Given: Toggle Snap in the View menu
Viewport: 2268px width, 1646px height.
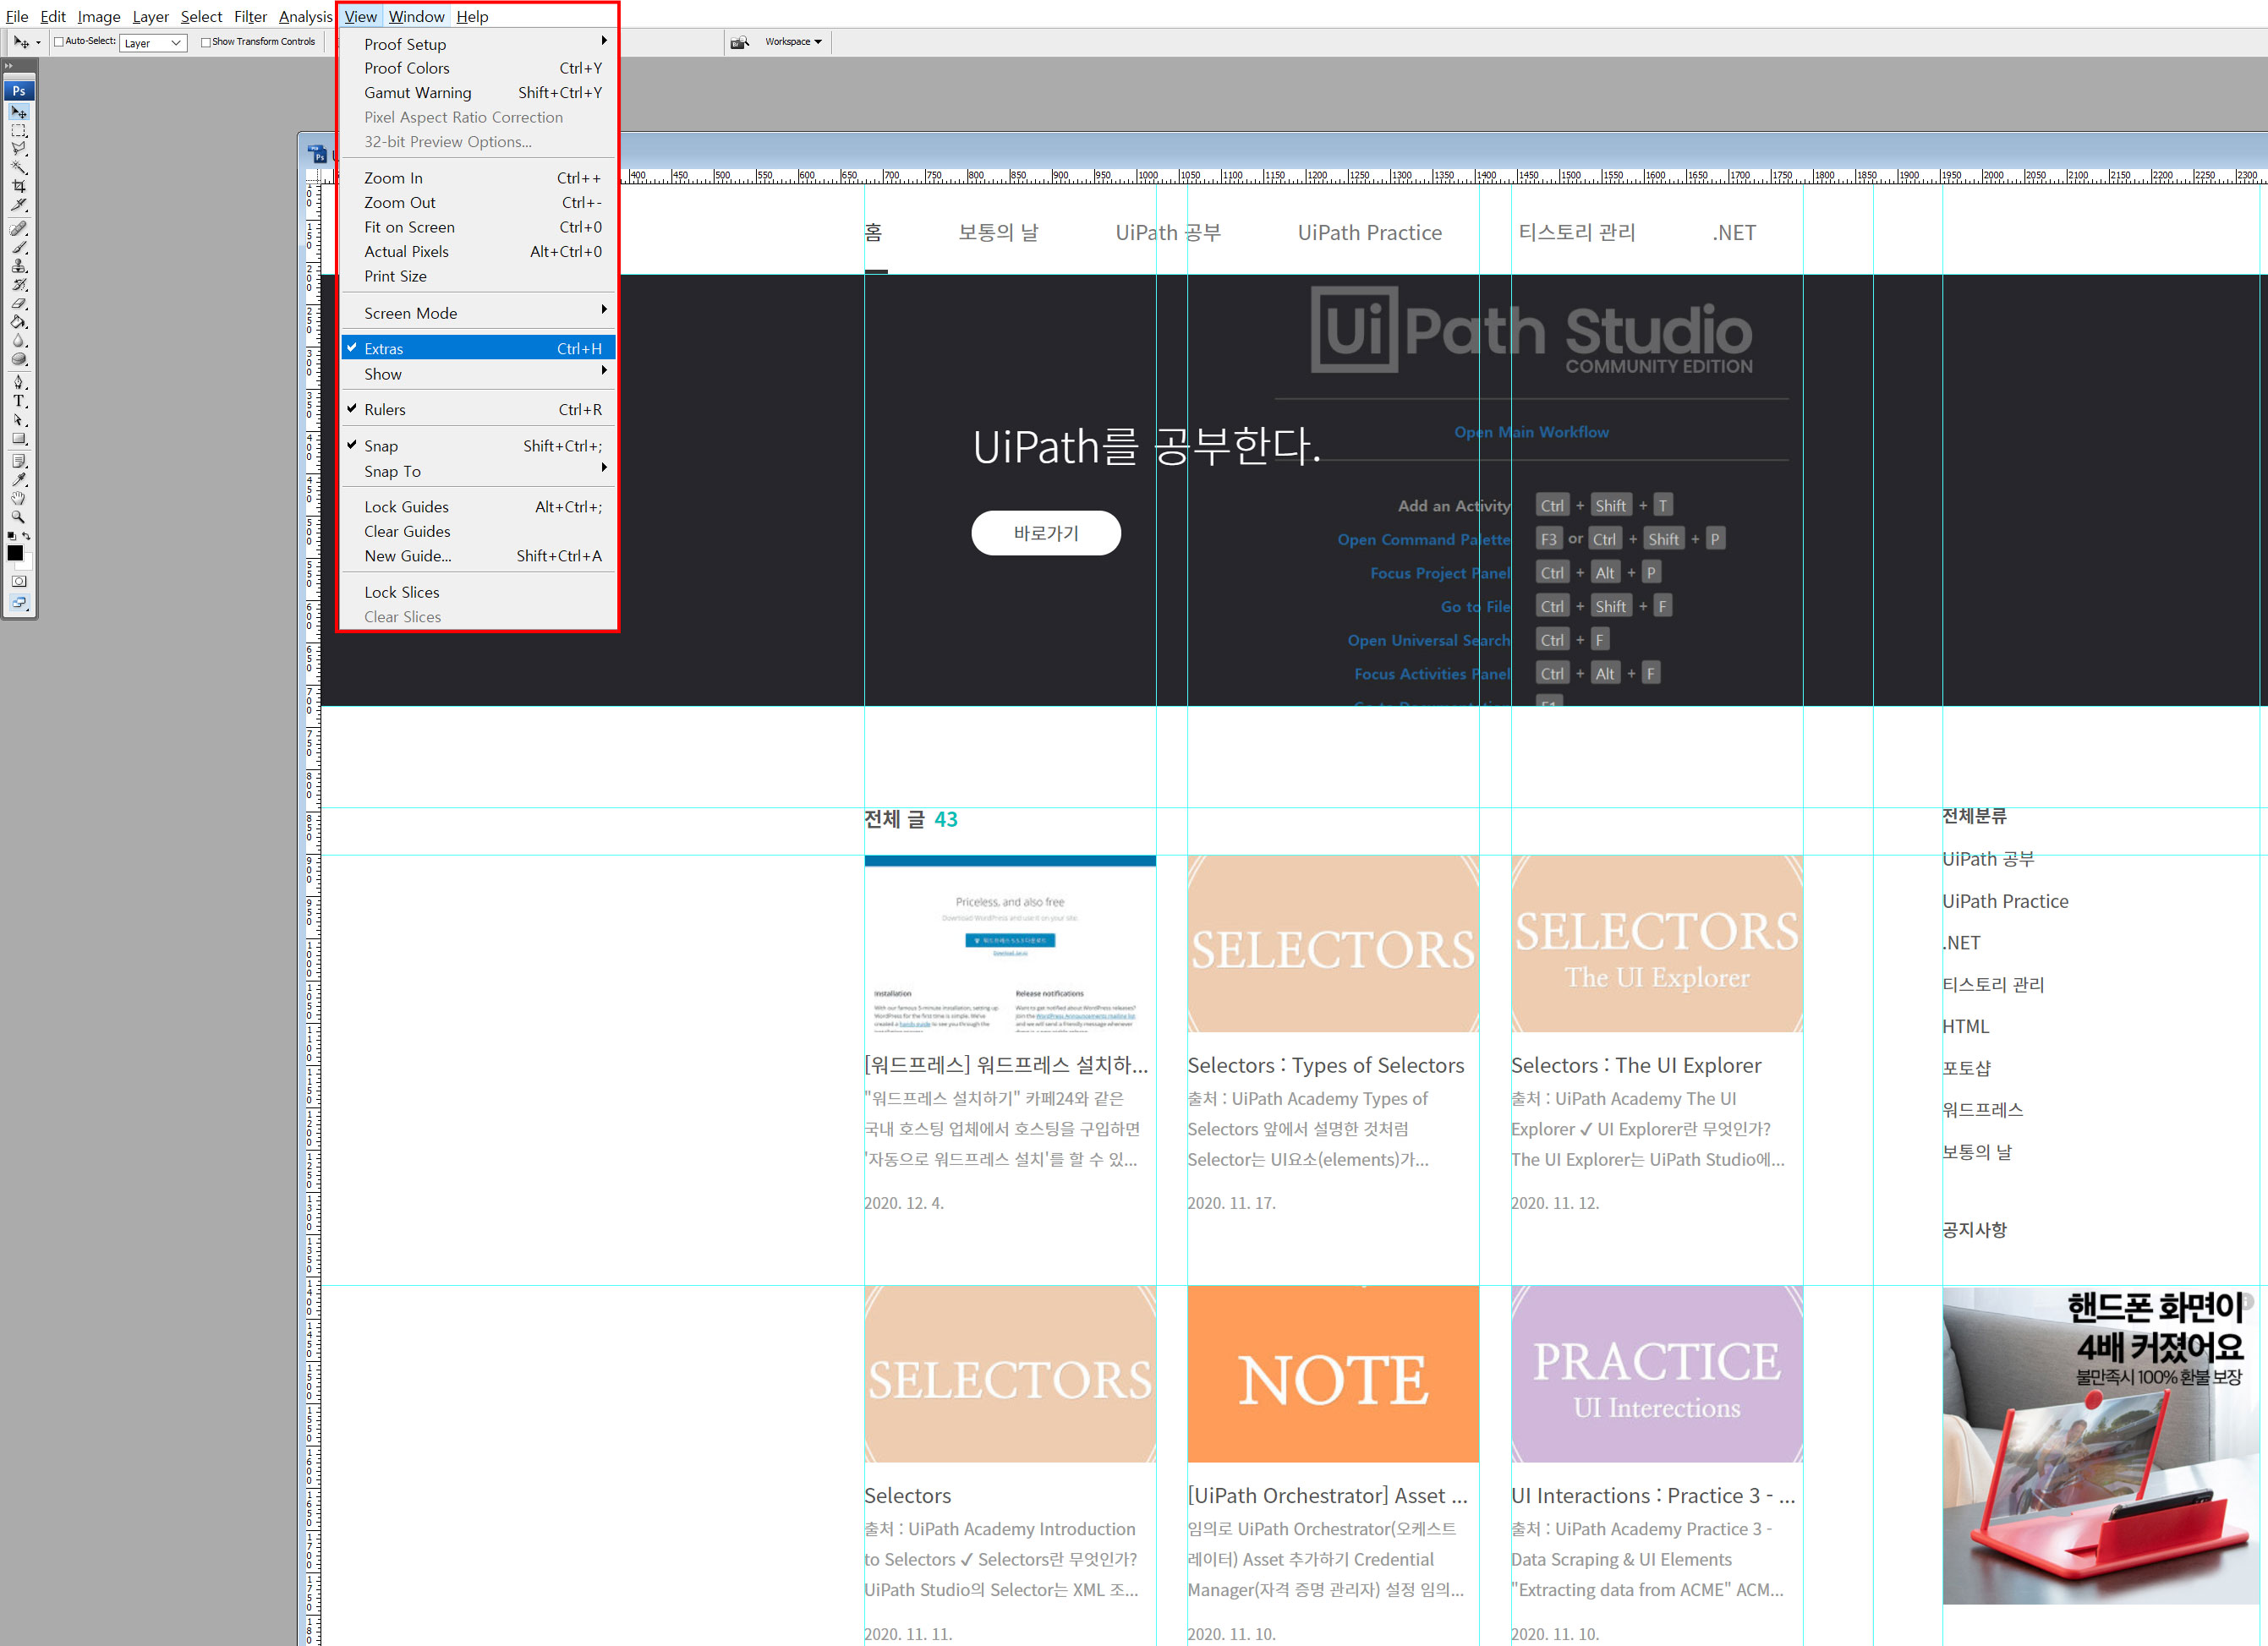Looking at the screenshot, I should point(478,446).
